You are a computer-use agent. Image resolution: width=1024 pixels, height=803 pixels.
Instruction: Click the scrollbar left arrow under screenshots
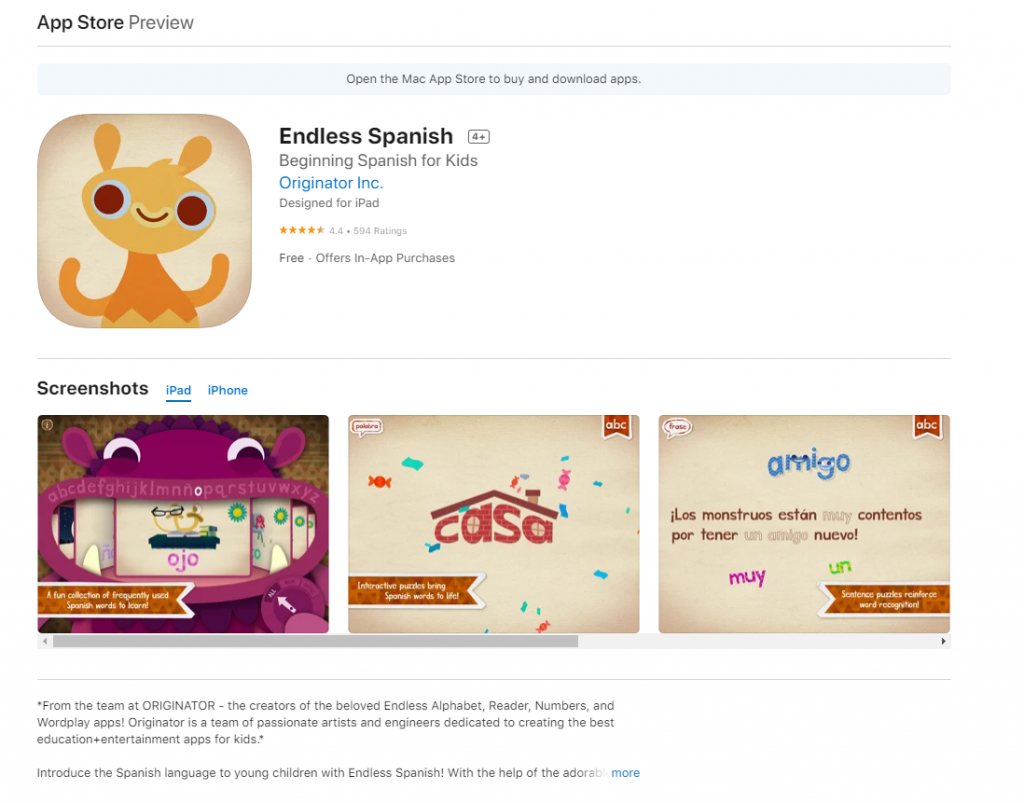[44, 641]
